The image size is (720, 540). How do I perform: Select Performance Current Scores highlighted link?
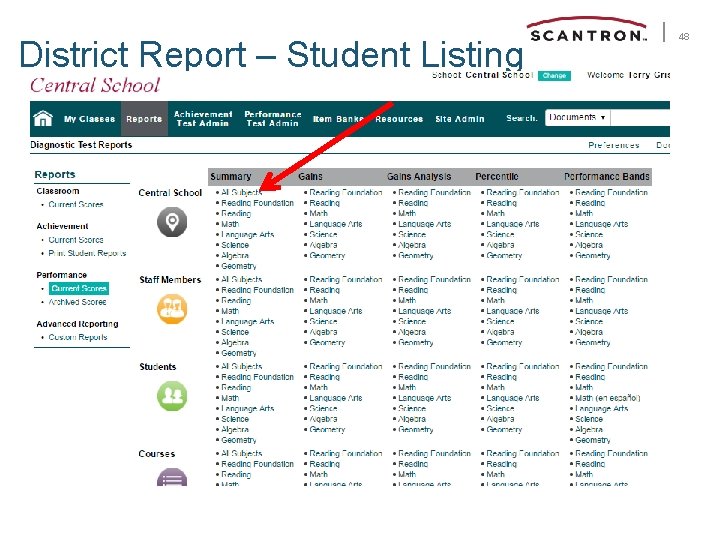point(79,288)
